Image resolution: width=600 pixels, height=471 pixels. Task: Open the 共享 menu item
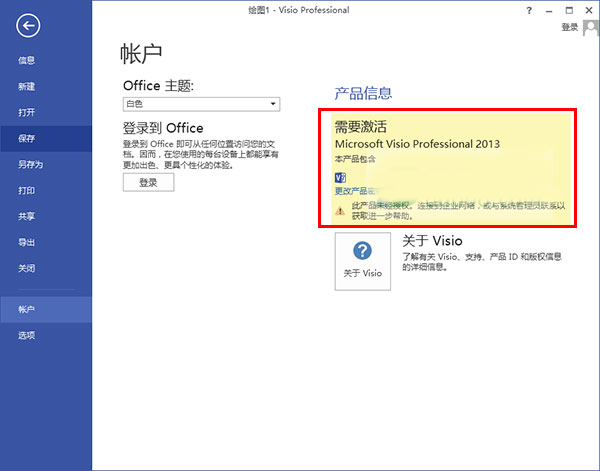46,216
